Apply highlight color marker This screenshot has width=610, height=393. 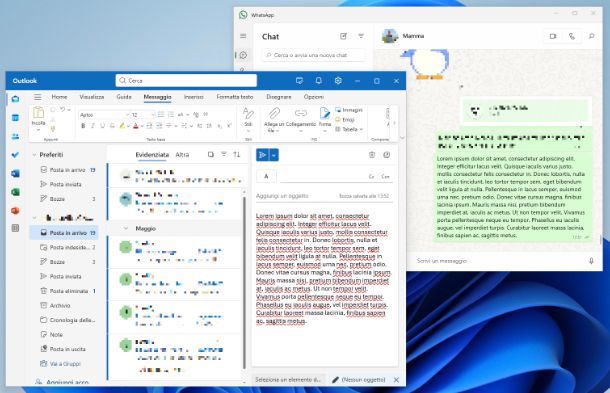click(122, 126)
